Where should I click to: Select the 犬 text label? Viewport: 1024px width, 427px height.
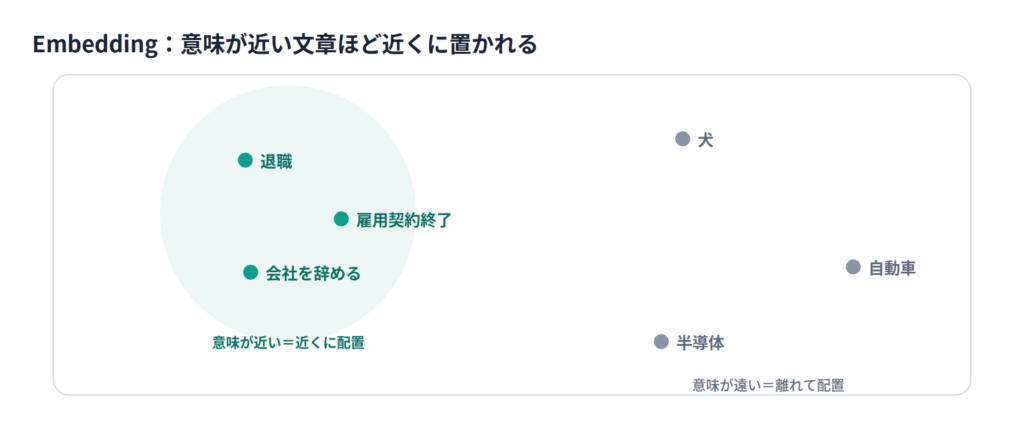(x=705, y=140)
